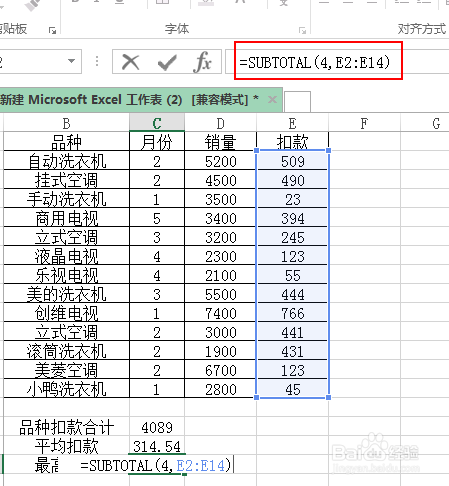Select the 滚筒洗衣机 cell
Screen dimensions: 449x486
(x=66, y=351)
